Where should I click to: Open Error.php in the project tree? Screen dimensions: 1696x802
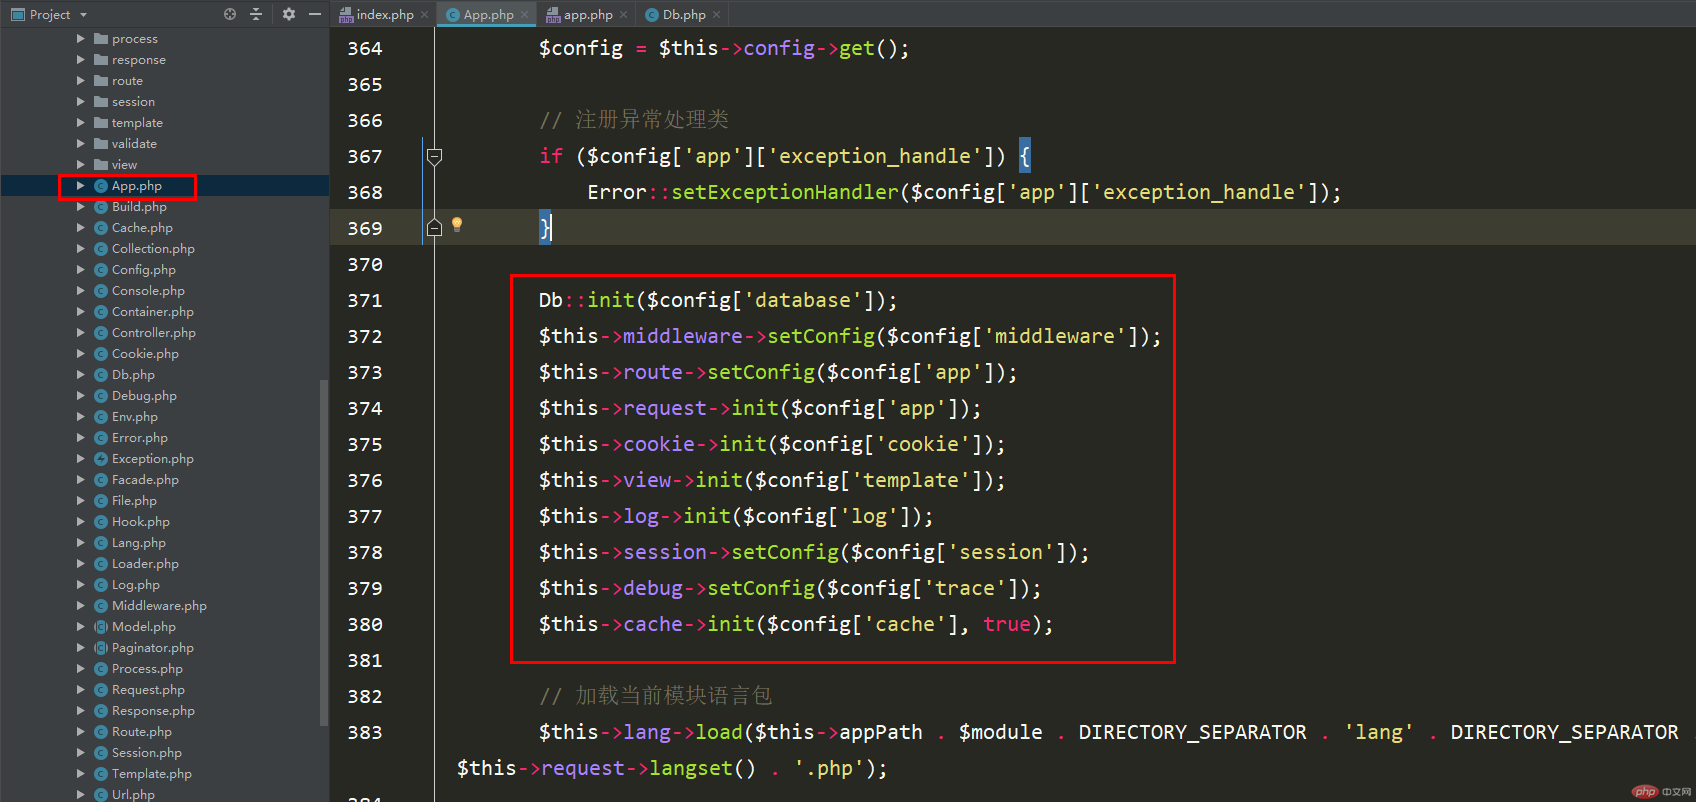tap(140, 438)
